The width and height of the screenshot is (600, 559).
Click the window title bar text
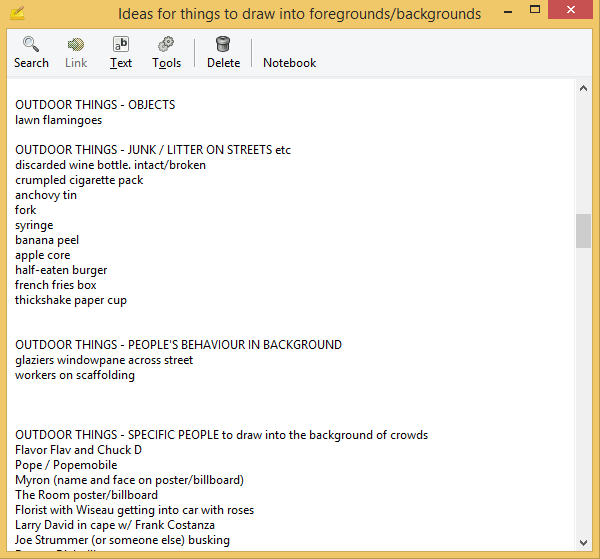click(x=299, y=14)
